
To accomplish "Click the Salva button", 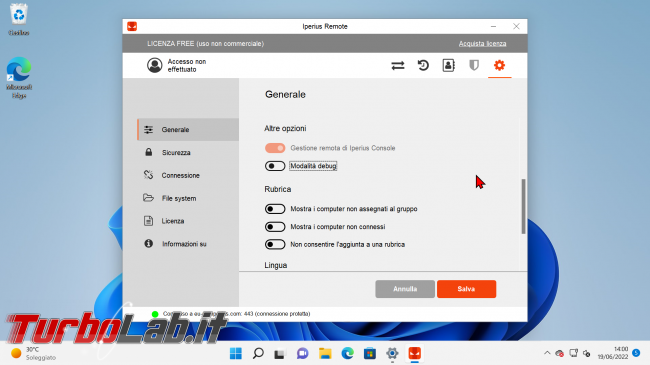I will [x=466, y=289].
